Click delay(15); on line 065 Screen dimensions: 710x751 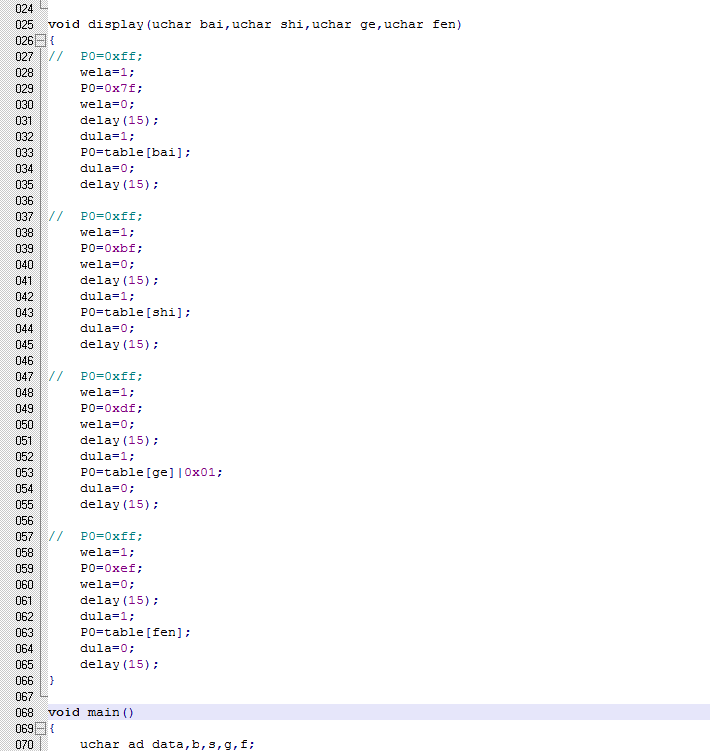(119, 664)
